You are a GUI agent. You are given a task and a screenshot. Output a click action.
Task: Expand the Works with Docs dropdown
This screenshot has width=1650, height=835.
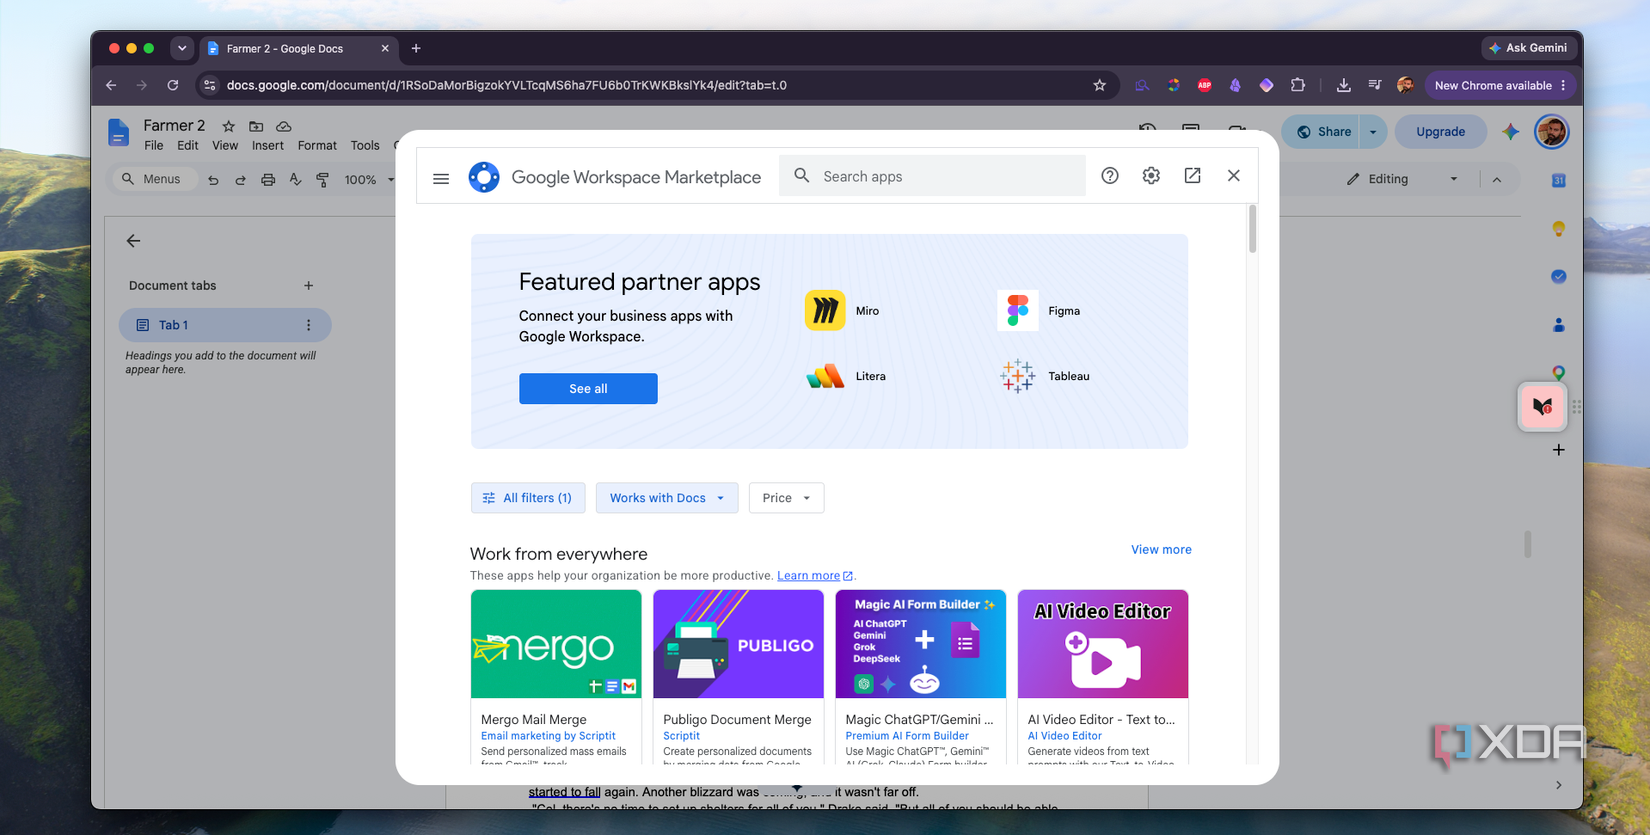click(x=667, y=498)
